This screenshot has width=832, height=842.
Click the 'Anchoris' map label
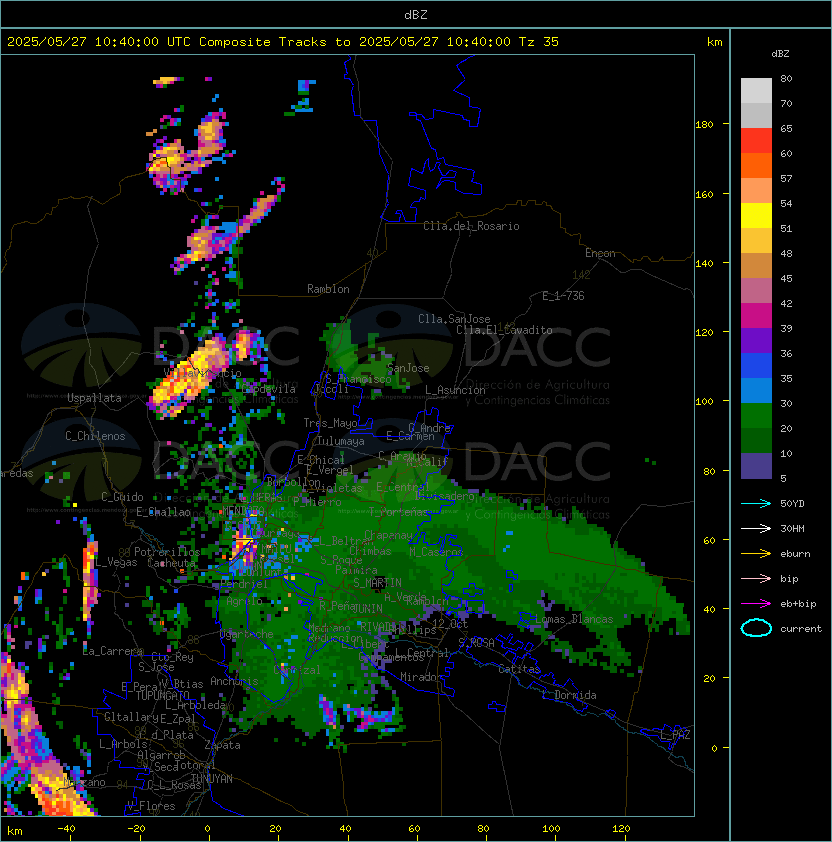(x=234, y=681)
